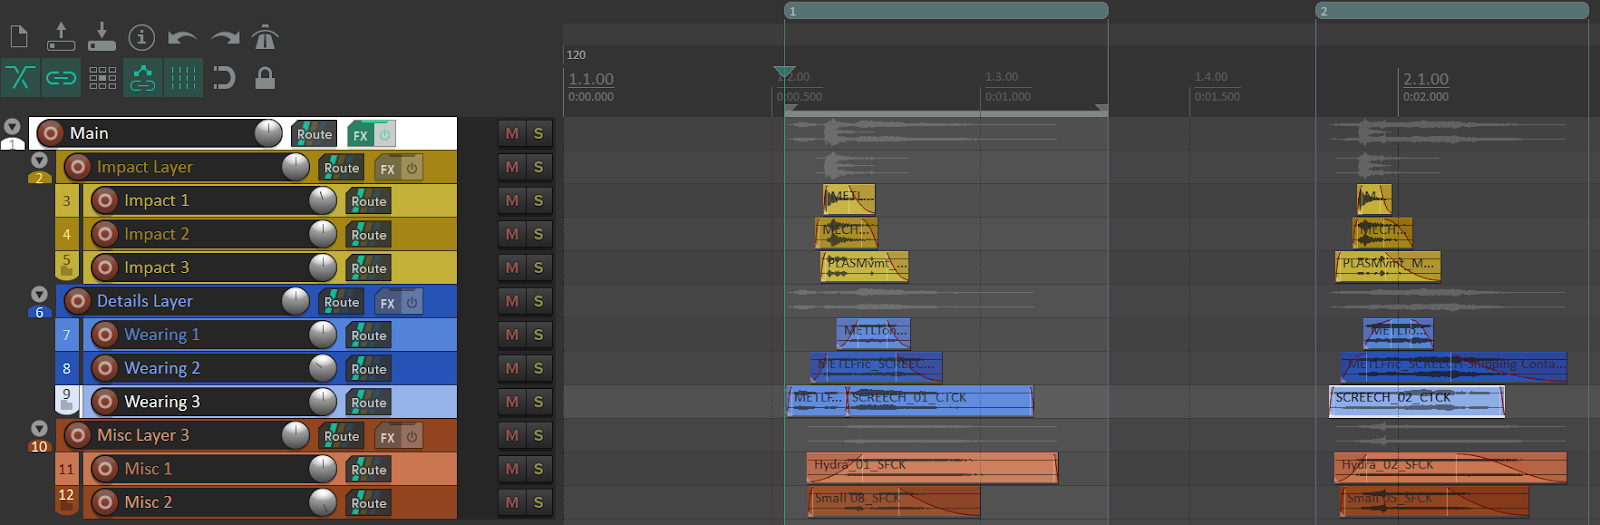The image size is (1600, 525).
Task: Collapse the Details Layer folder track
Action: point(39,294)
